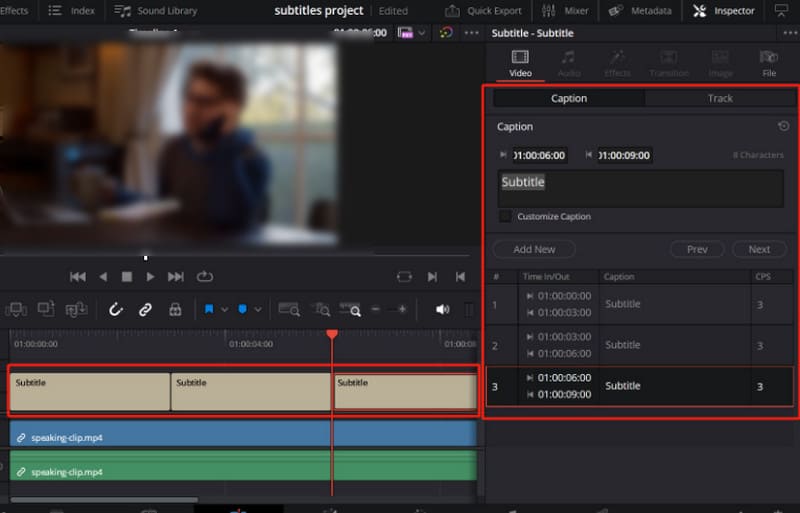Toggle the Inspector panel
This screenshot has height=513, width=800.
(724, 11)
